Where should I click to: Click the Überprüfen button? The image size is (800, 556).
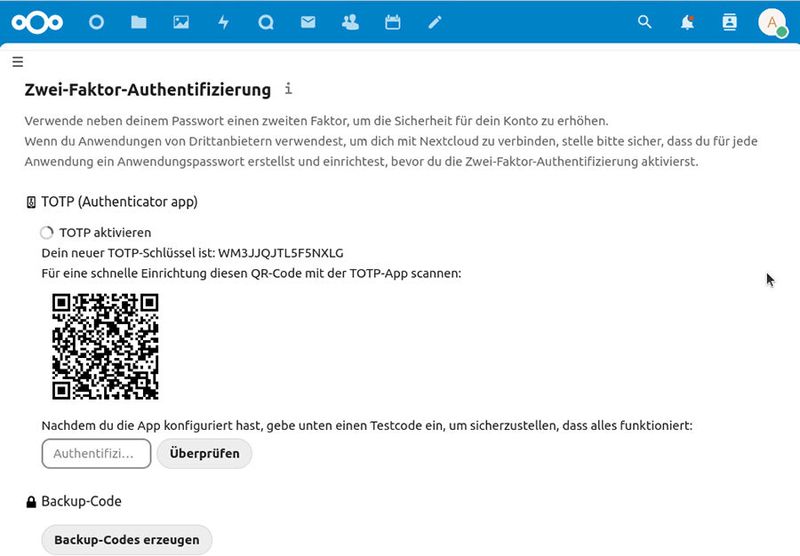click(205, 453)
